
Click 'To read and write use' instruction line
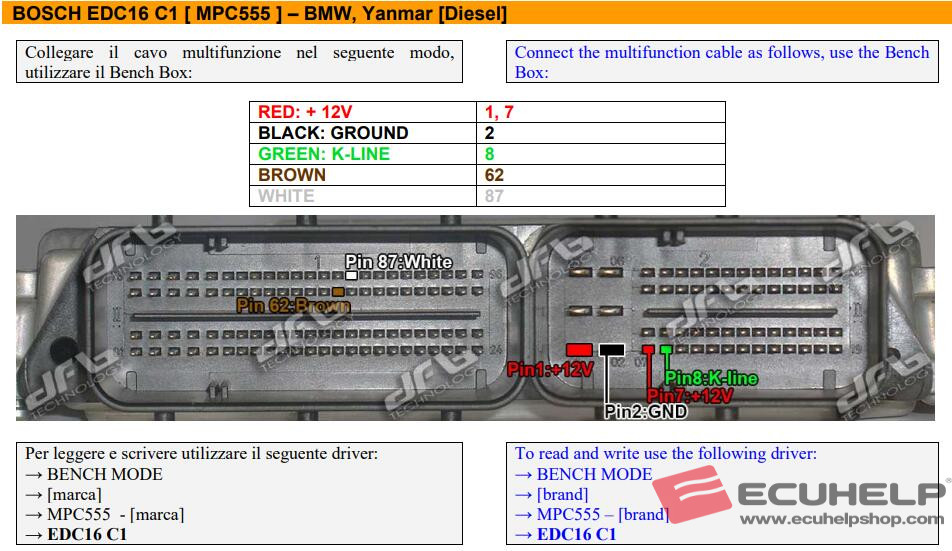(665, 453)
